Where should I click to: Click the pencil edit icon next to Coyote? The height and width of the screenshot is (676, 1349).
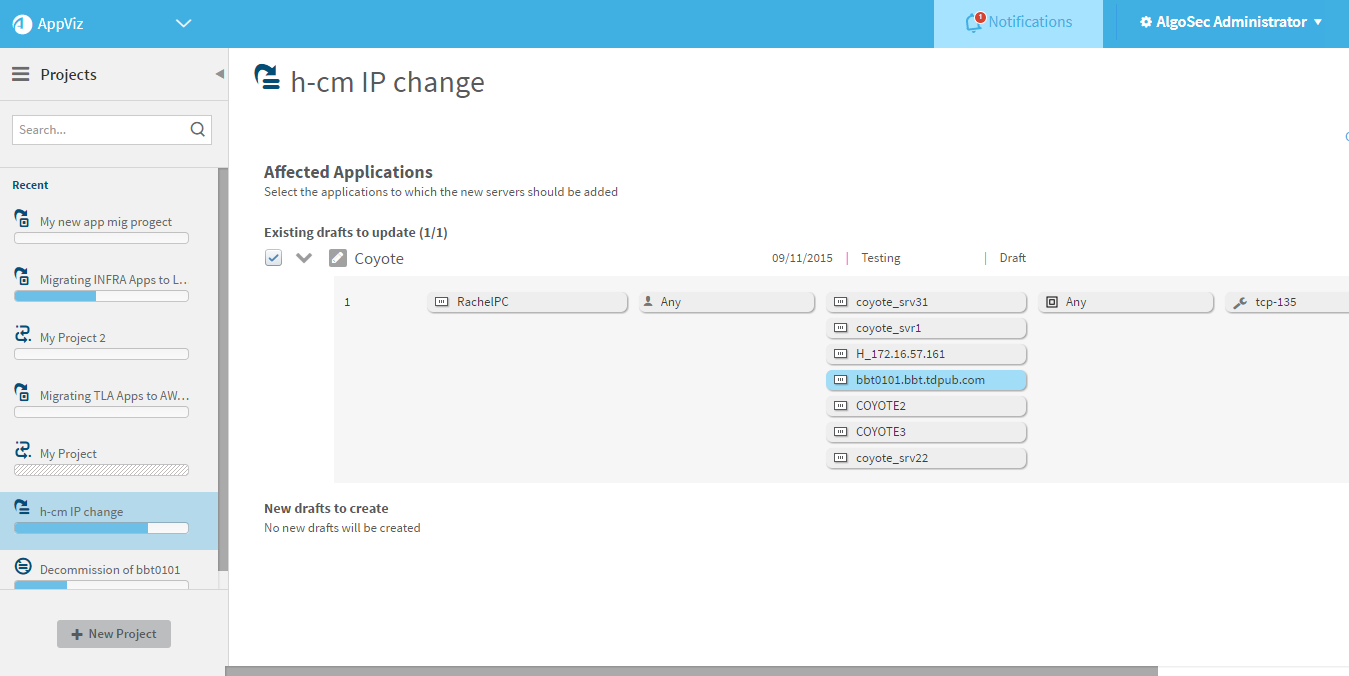(338, 258)
